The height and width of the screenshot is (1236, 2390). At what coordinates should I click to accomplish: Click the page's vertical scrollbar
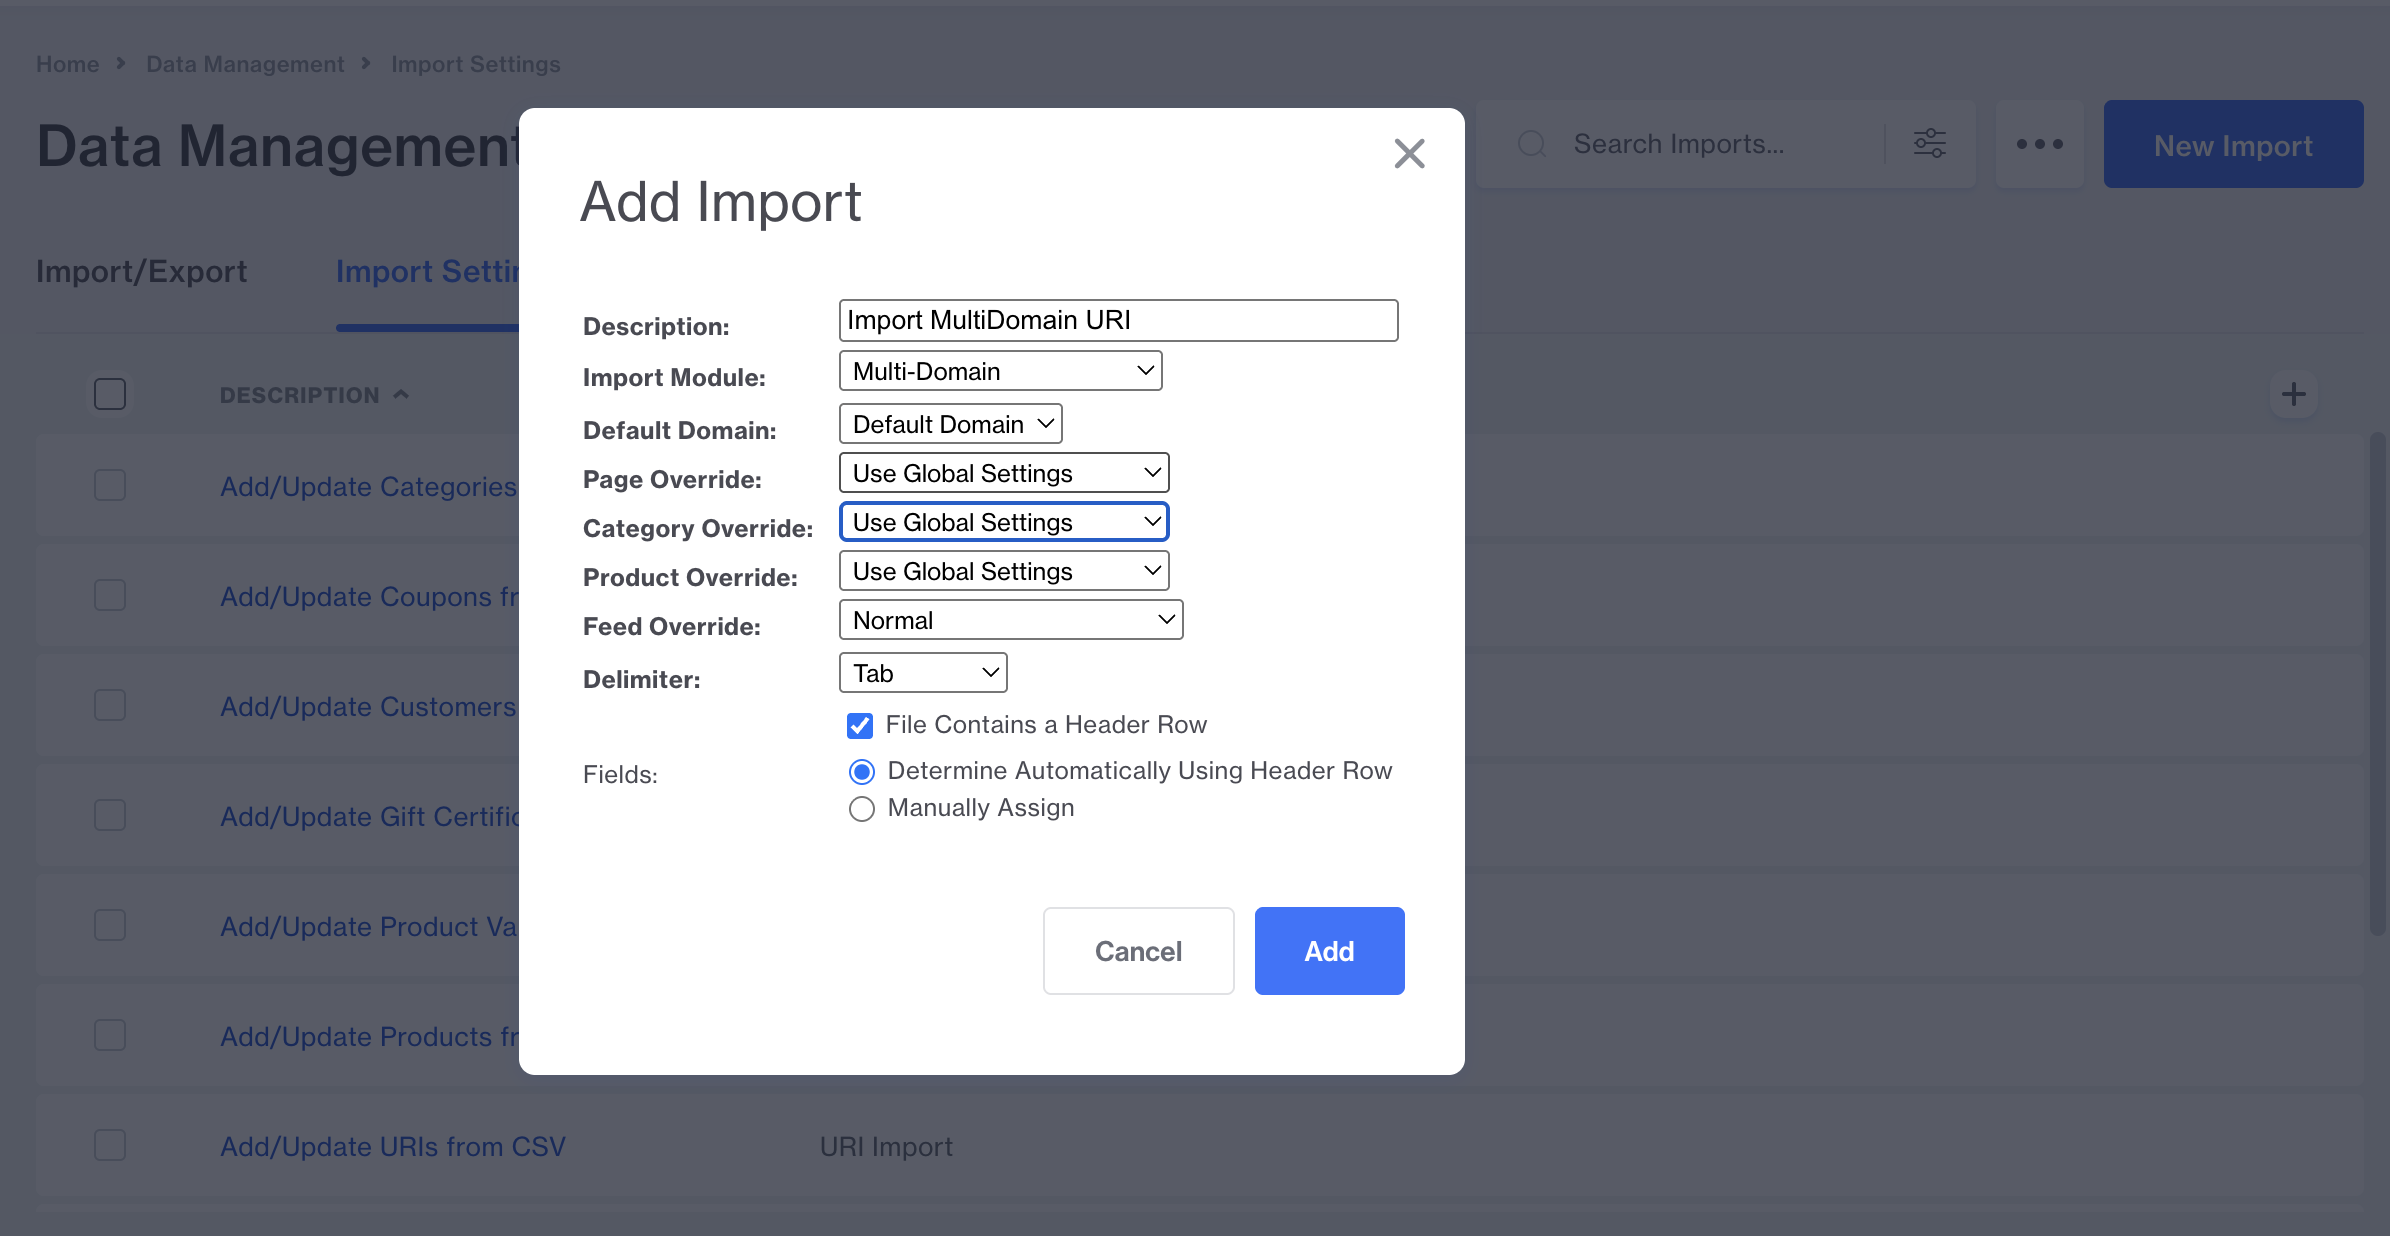click(x=2378, y=684)
